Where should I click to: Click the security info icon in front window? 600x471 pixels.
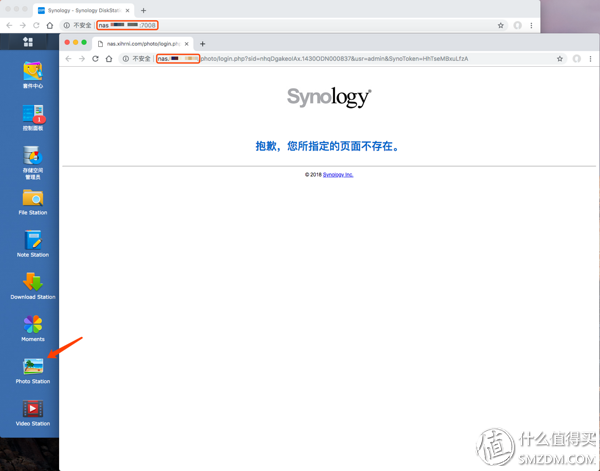[x=126, y=59]
